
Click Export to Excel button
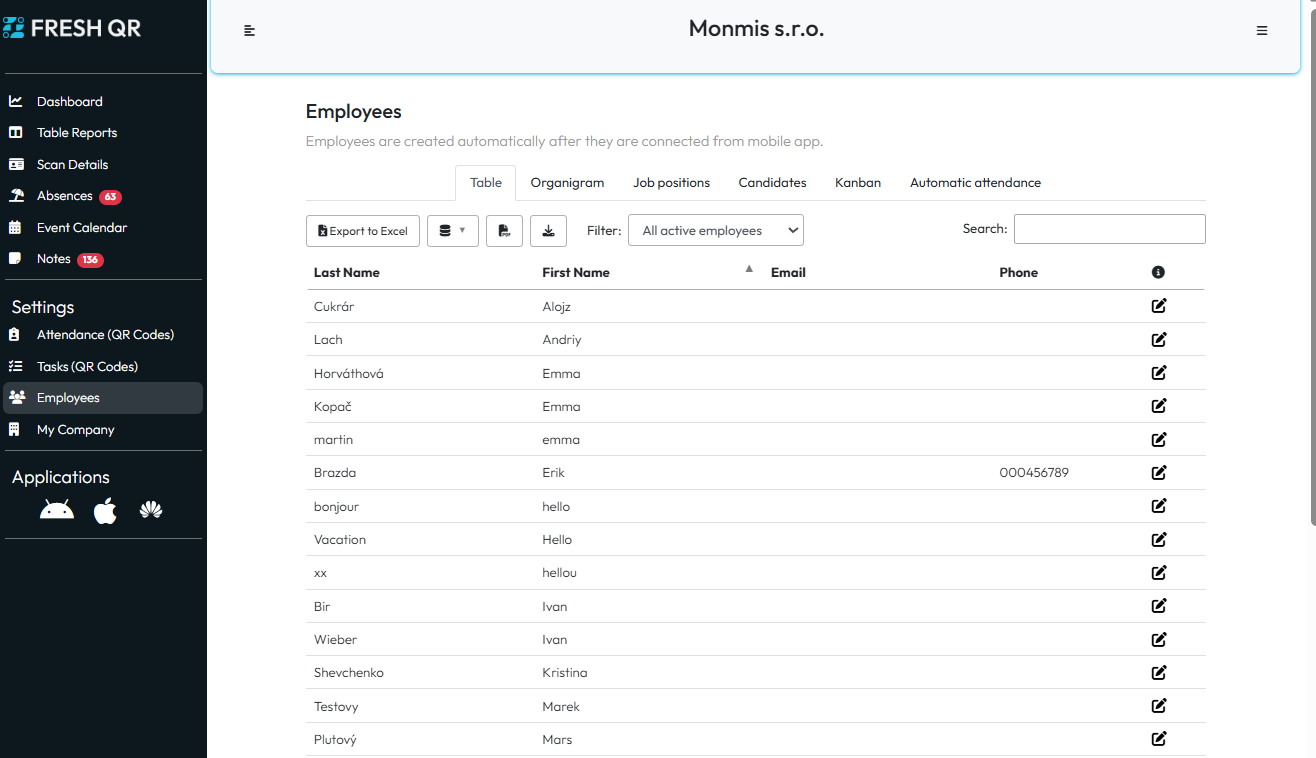[363, 231]
